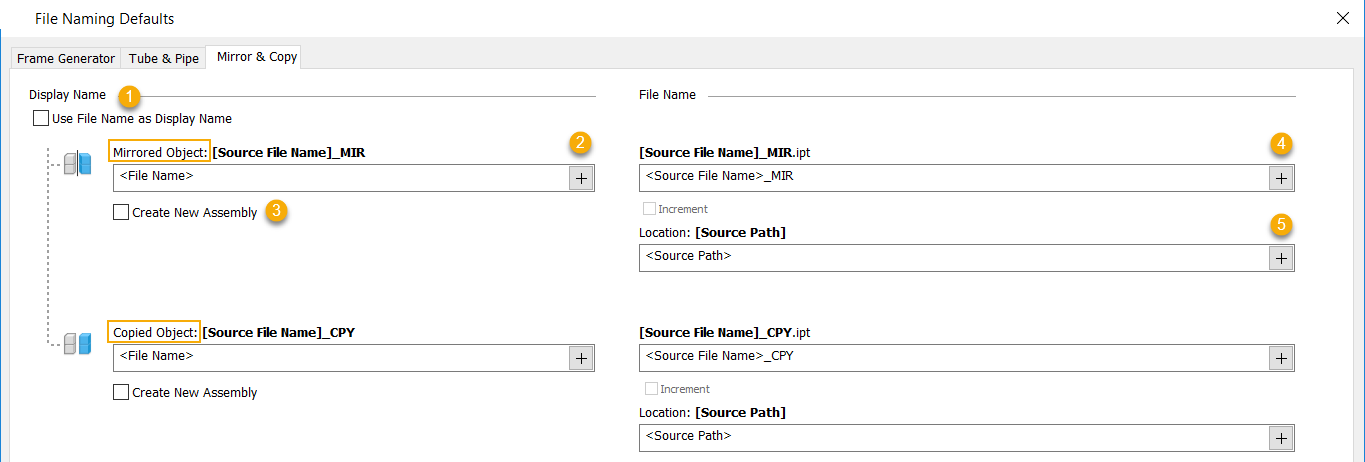This screenshot has height=462, width=1365.
Task: Enable Use File Name as Display Name
Action: [x=41, y=119]
